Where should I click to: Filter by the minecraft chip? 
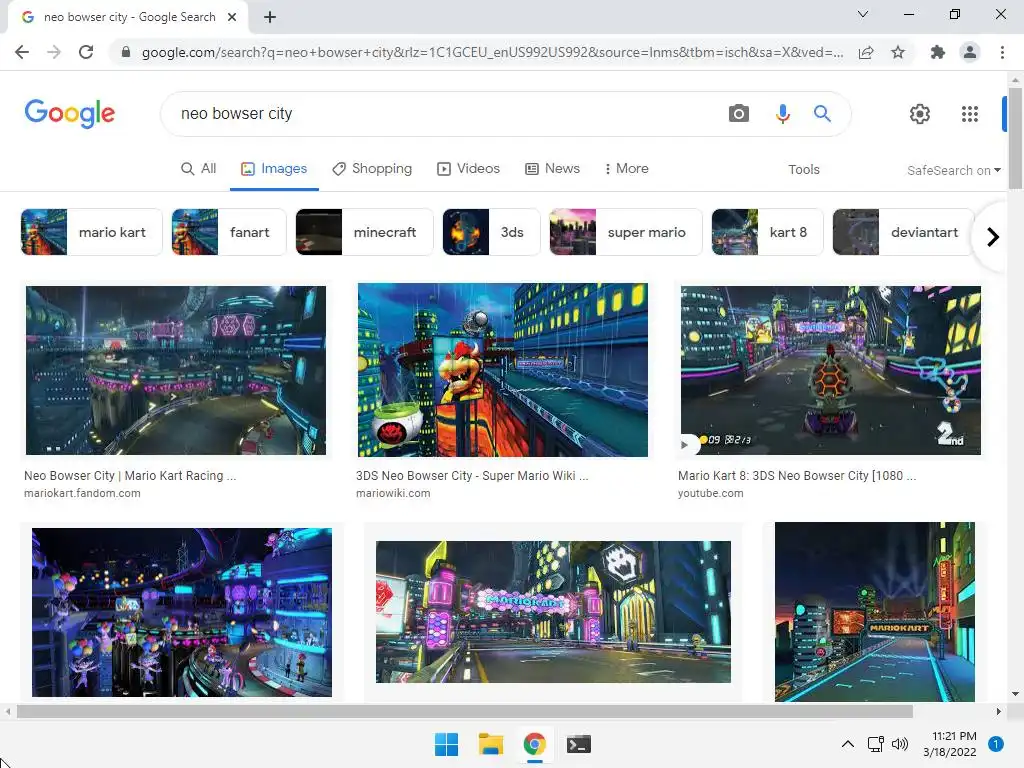364,232
